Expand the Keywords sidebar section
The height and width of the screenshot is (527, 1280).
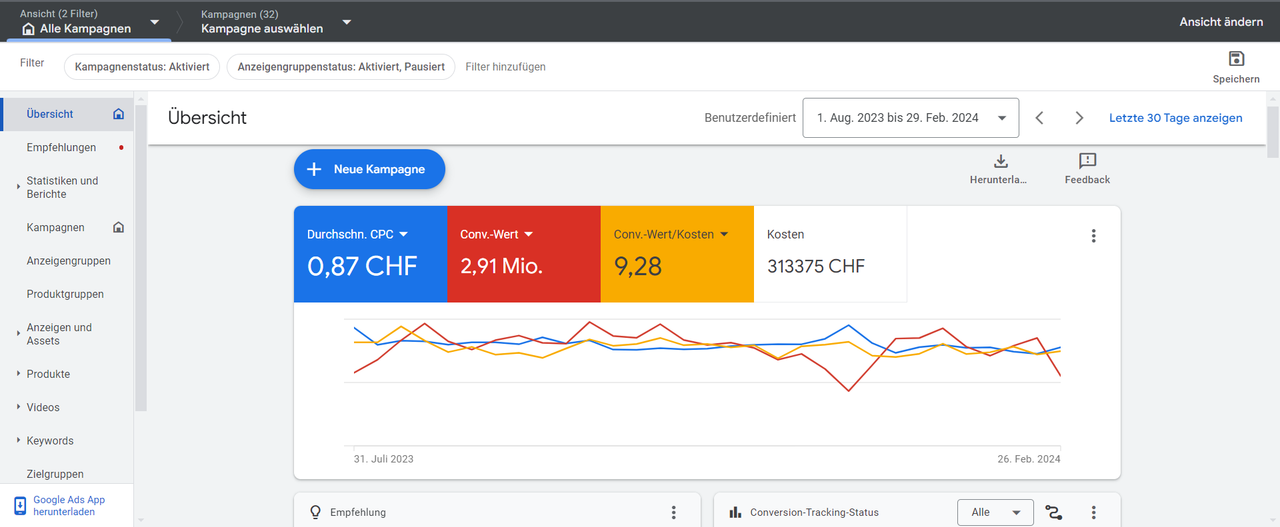18,441
